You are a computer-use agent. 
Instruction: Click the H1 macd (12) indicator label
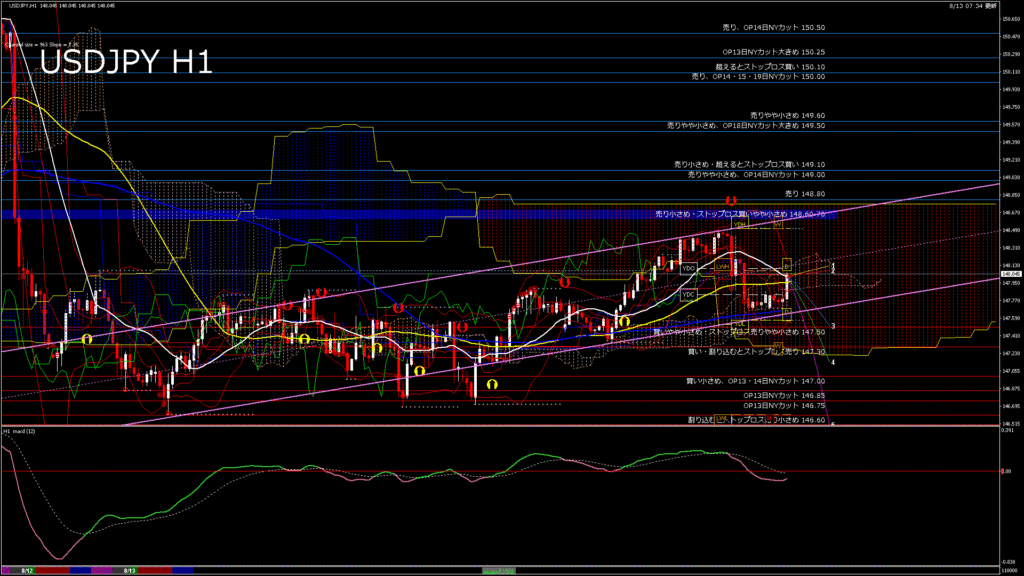(x=20, y=431)
